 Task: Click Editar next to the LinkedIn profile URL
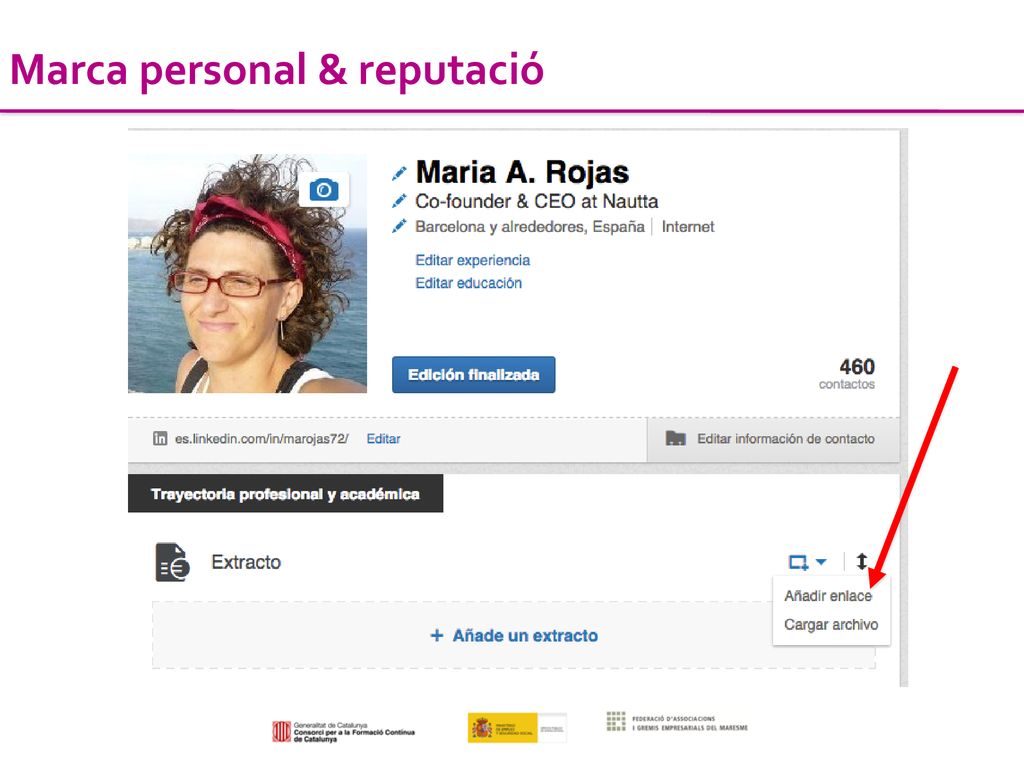pos(383,439)
